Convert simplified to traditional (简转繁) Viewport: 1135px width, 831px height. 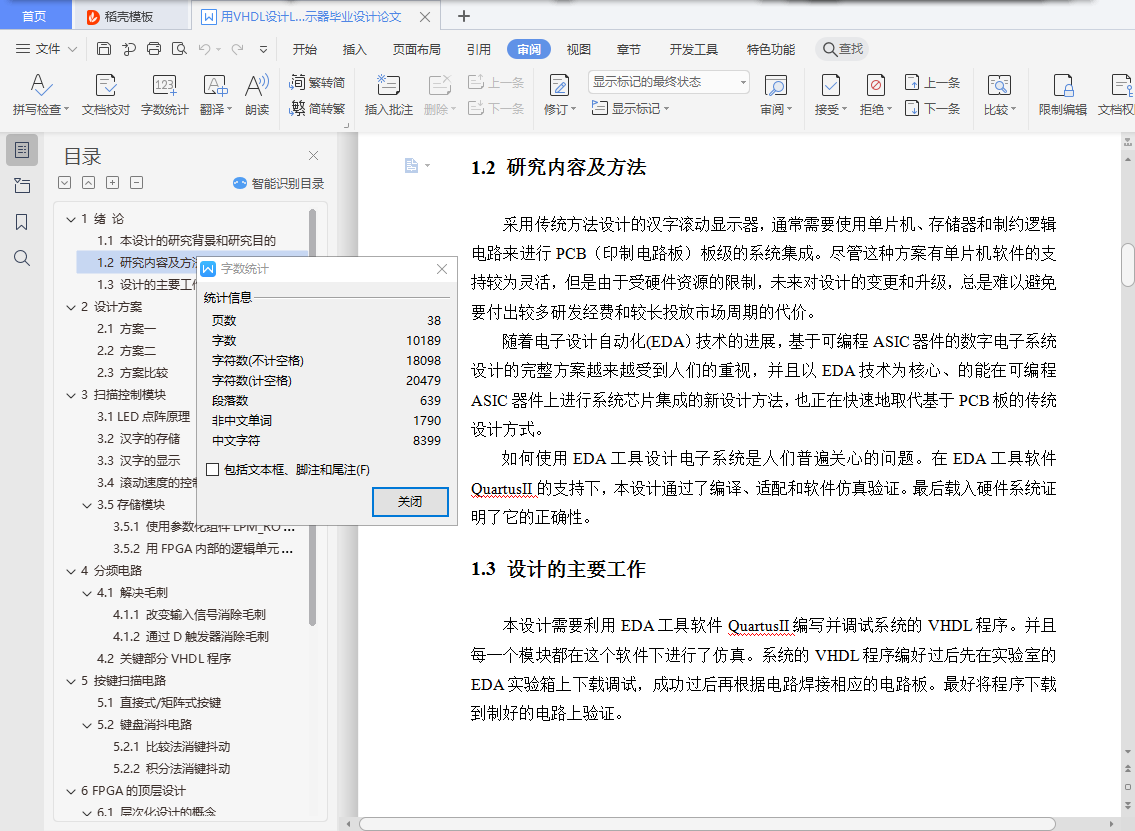coord(317,109)
